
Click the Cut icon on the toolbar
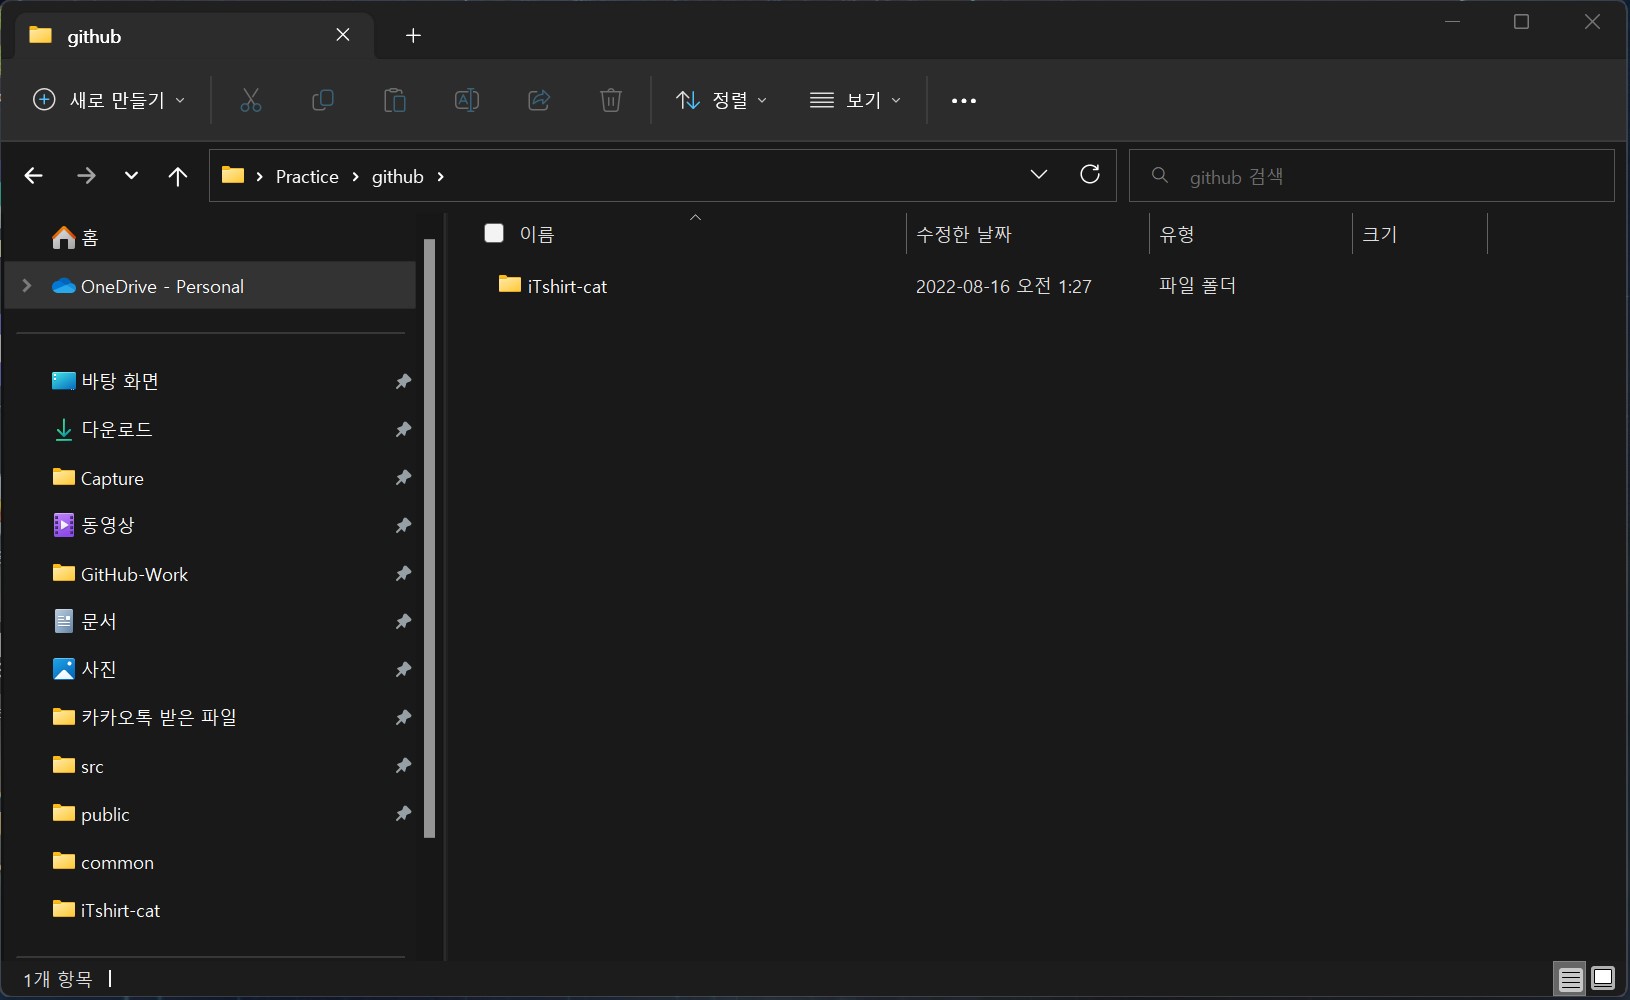tap(250, 100)
